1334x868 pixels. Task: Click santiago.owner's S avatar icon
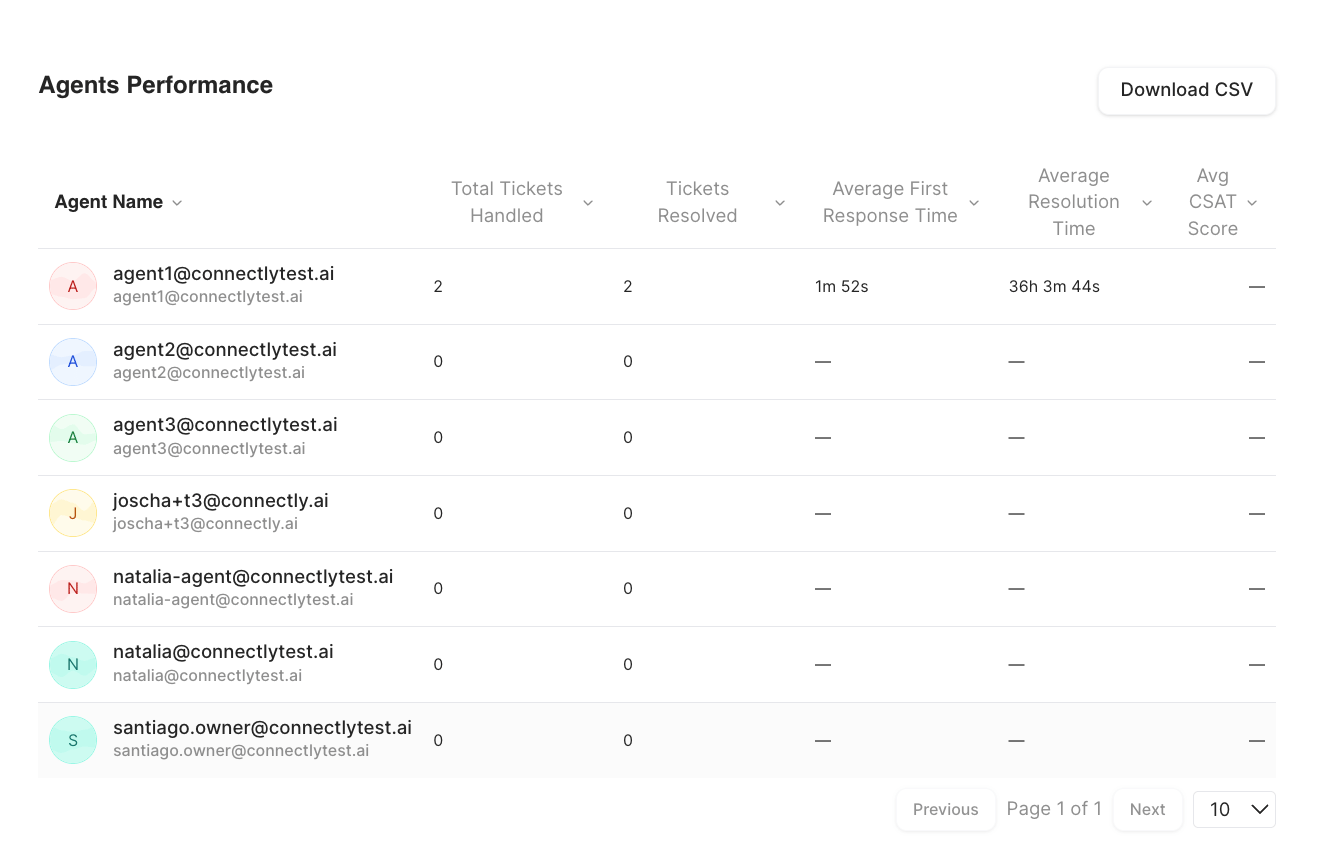click(x=73, y=740)
